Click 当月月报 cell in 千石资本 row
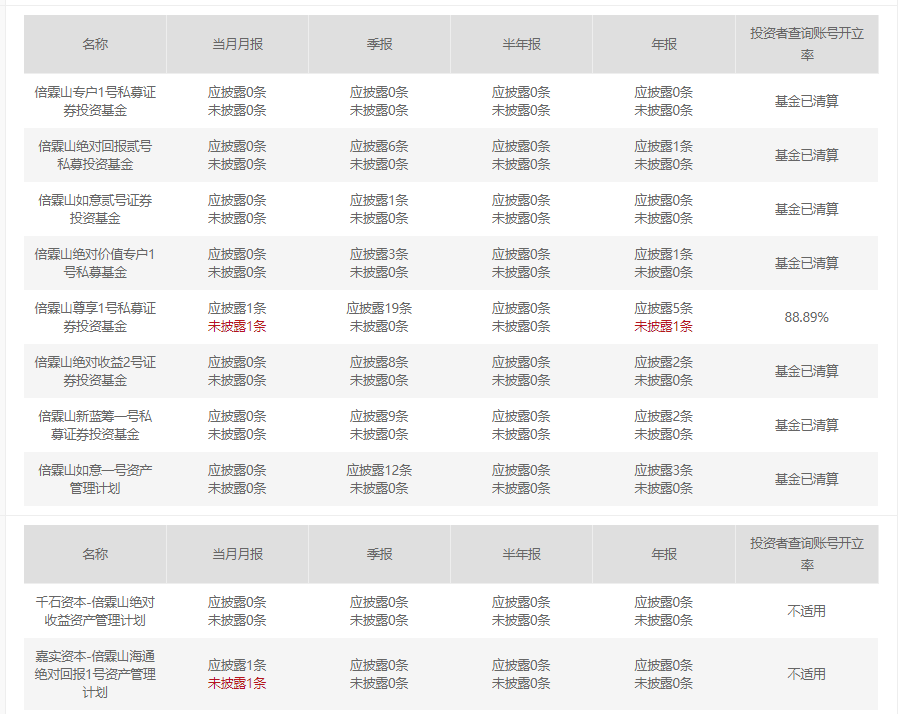Screen dimensions: 905x714 [x=237, y=611]
